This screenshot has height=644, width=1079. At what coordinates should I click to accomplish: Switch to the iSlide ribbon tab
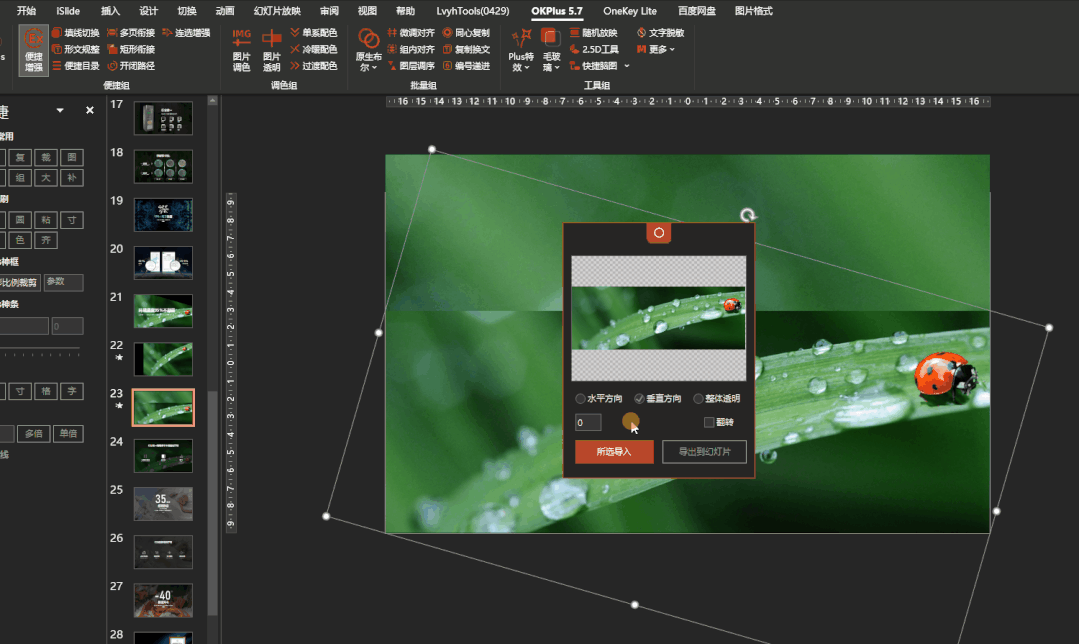[67, 11]
